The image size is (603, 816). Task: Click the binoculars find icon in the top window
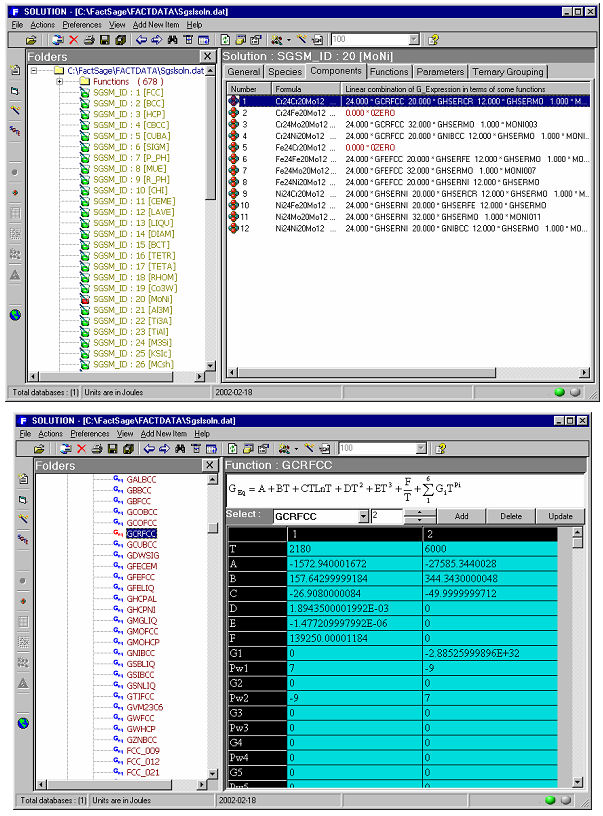(173, 40)
